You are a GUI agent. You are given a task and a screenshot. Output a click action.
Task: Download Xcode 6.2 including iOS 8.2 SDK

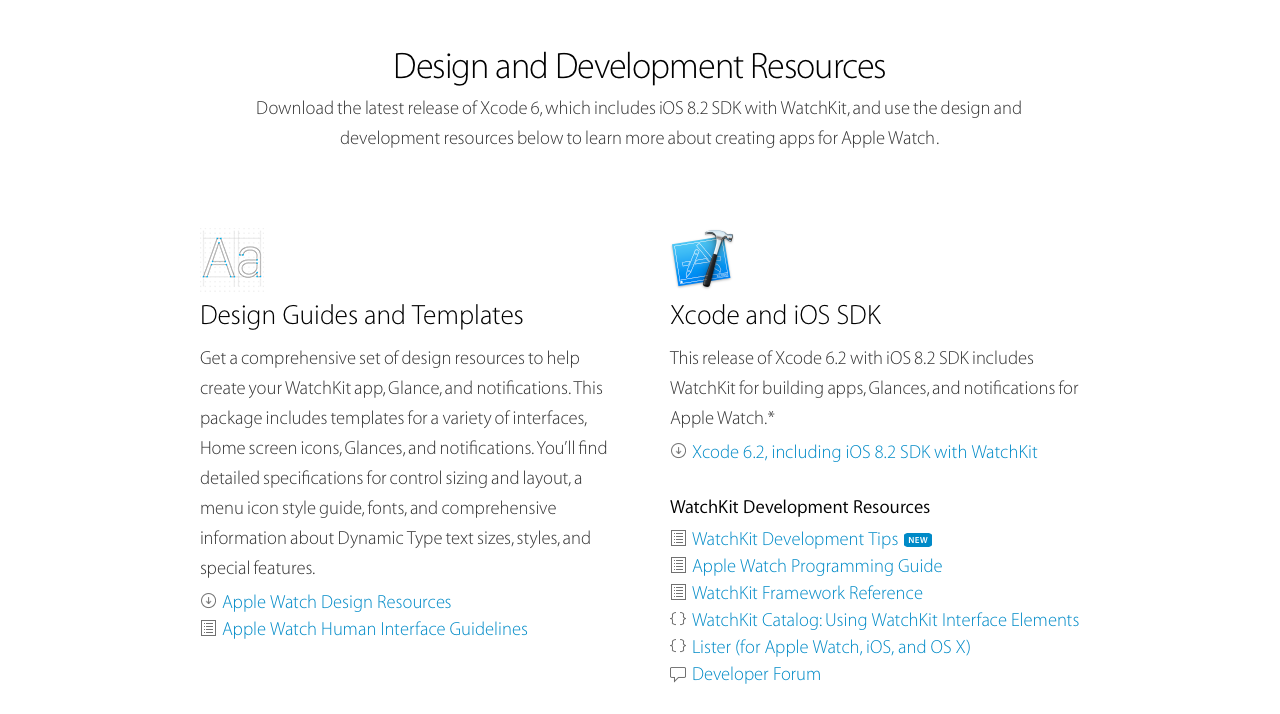(x=865, y=452)
